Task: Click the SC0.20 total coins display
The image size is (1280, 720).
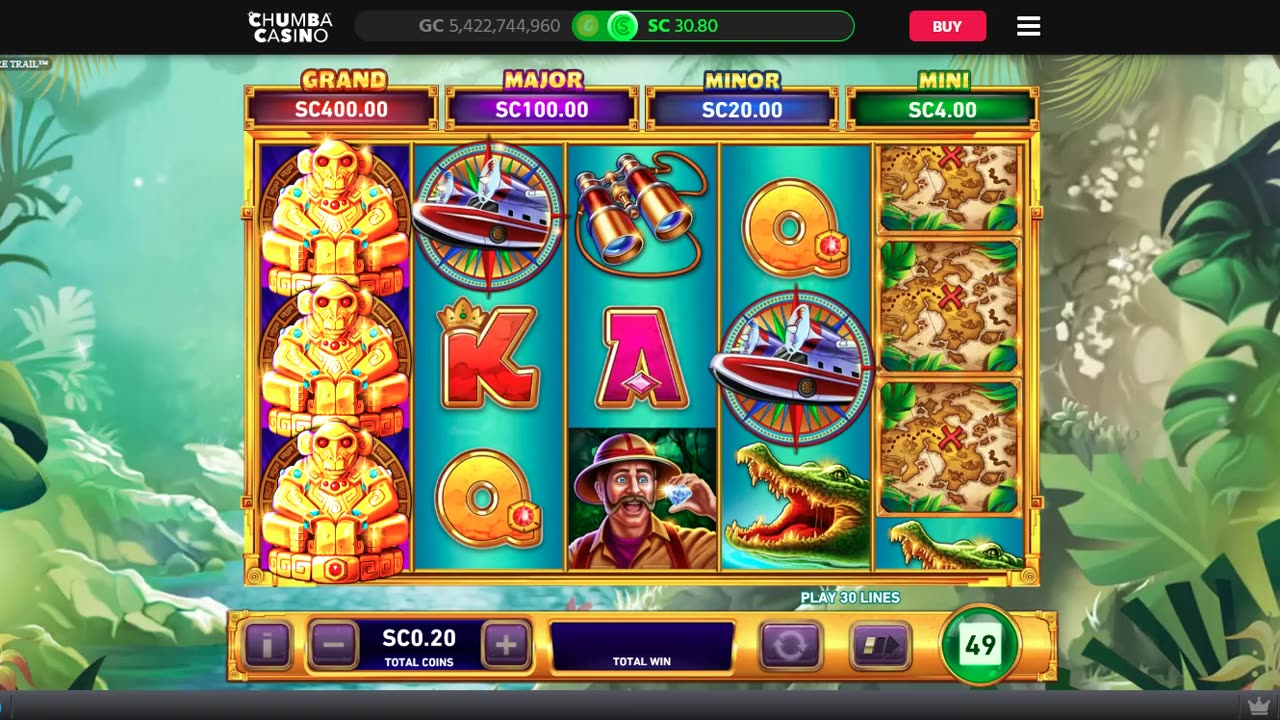Action: click(419, 645)
